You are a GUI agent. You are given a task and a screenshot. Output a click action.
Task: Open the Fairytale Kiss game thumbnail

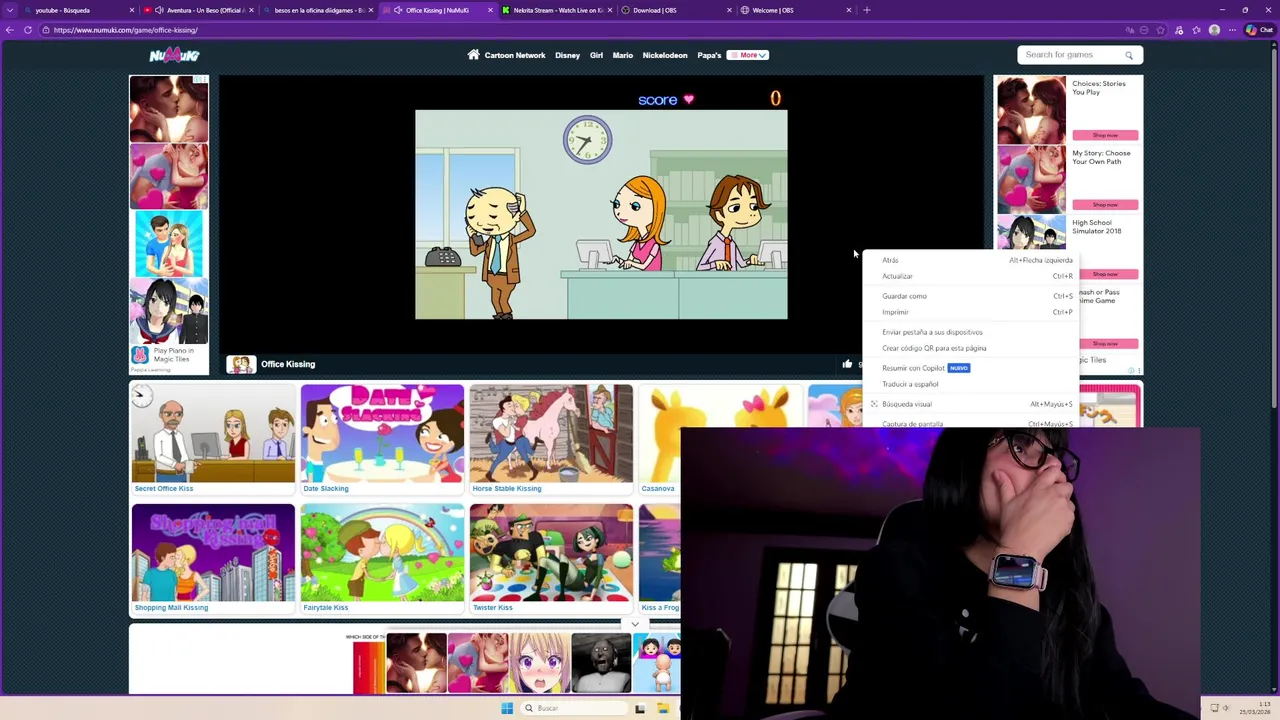[382, 553]
